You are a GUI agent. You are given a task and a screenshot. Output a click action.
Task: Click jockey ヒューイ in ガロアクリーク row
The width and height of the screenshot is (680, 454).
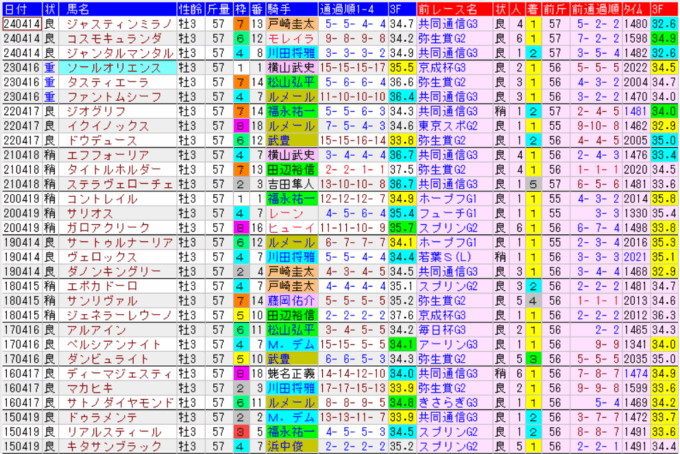(x=292, y=228)
